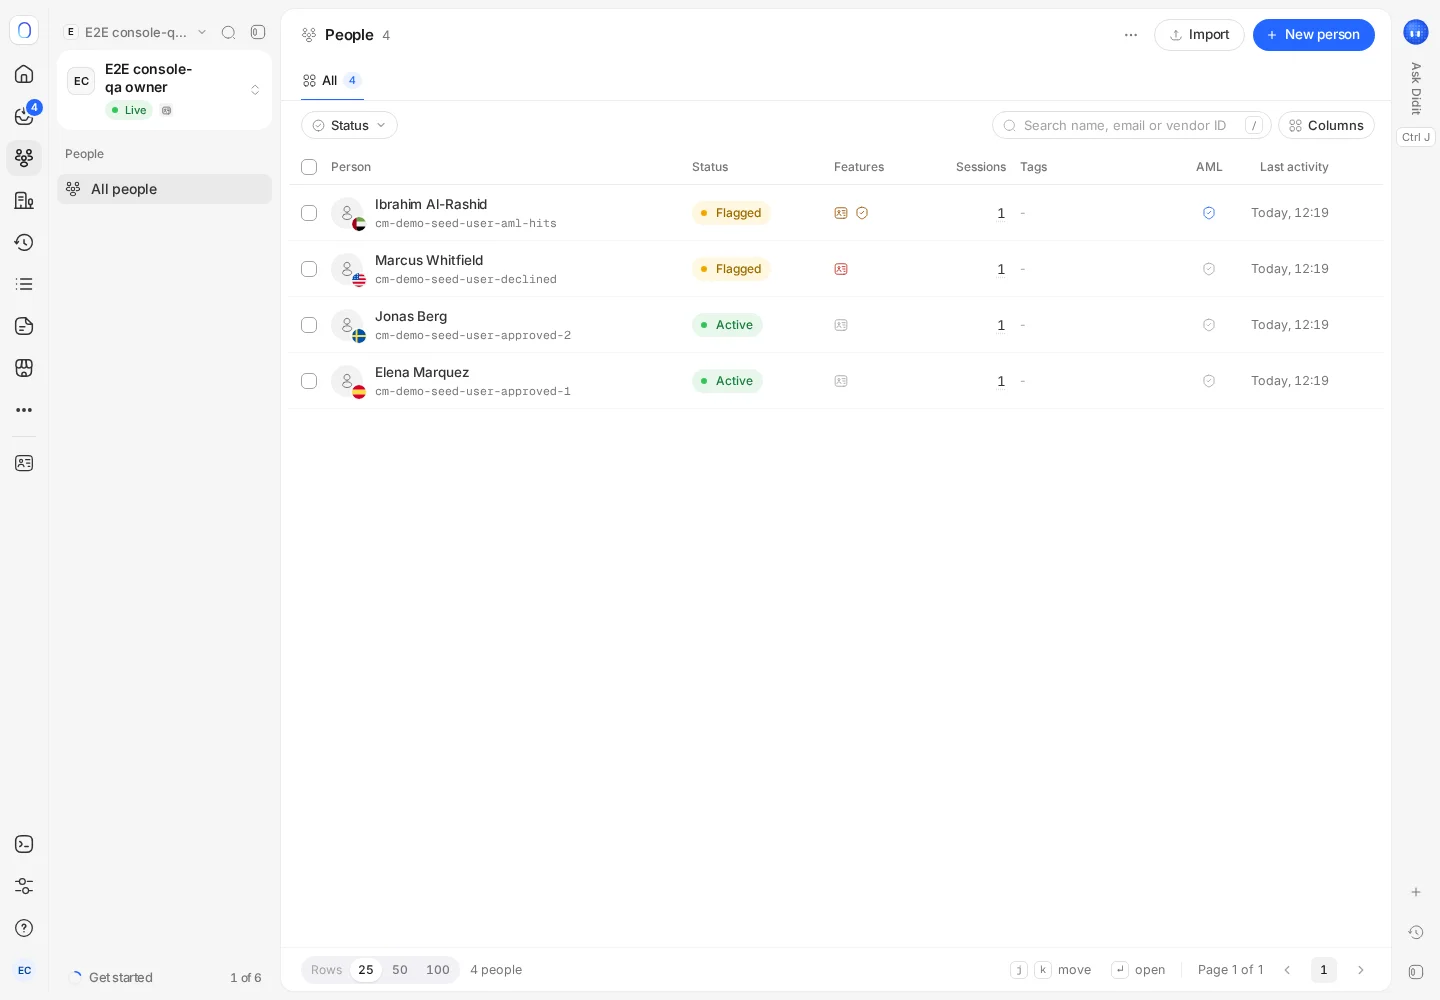Go to the next page chevron
The width and height of the screenshot is (1440, 1000).
1360,970
